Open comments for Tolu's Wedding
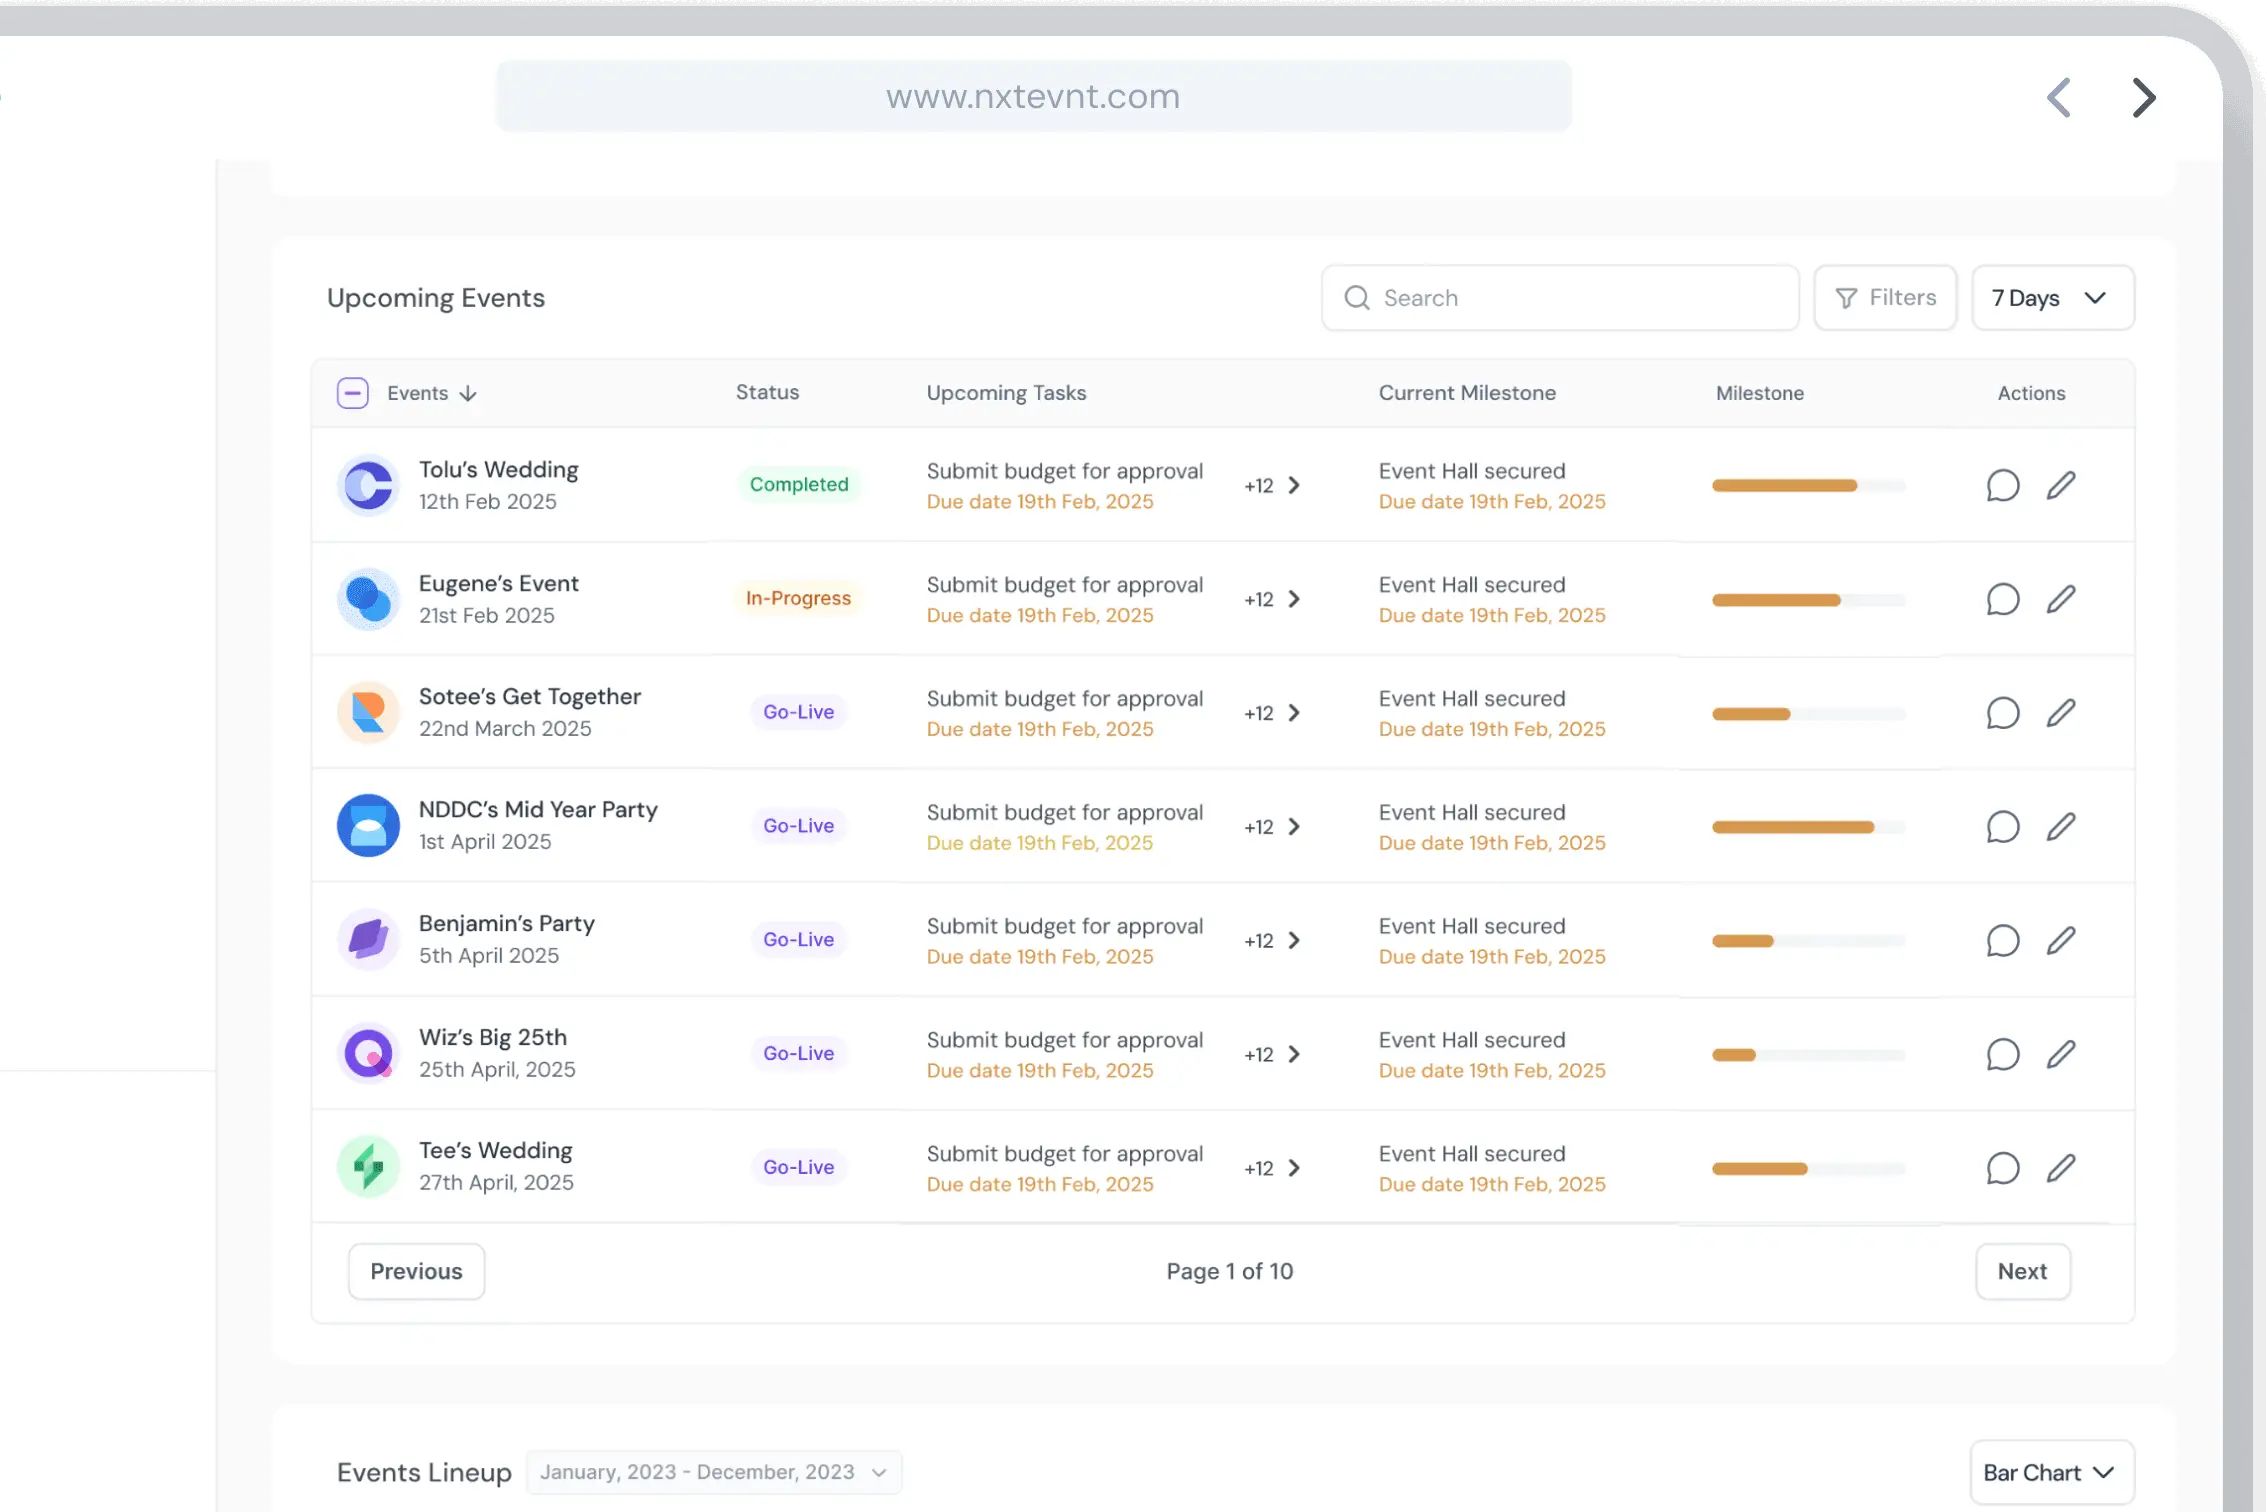 [2002, 485]
